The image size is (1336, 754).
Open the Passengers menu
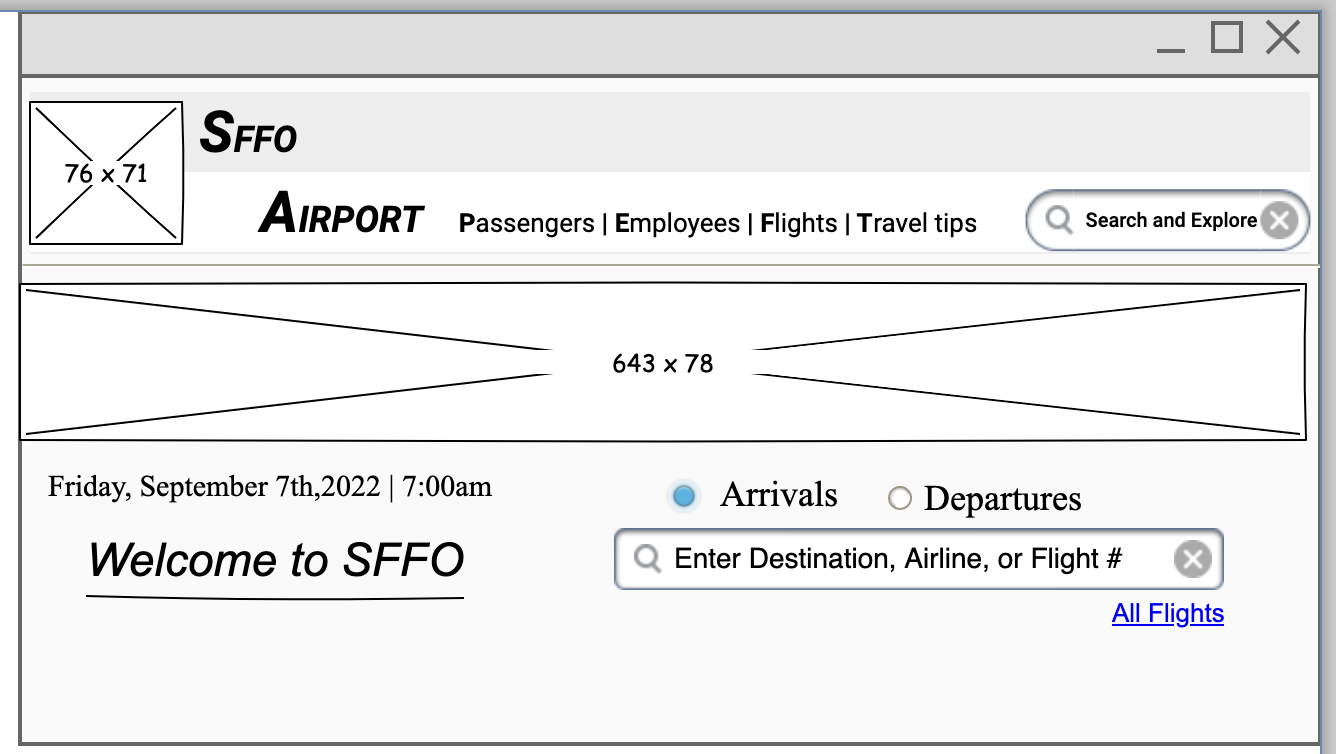[527, 223]
